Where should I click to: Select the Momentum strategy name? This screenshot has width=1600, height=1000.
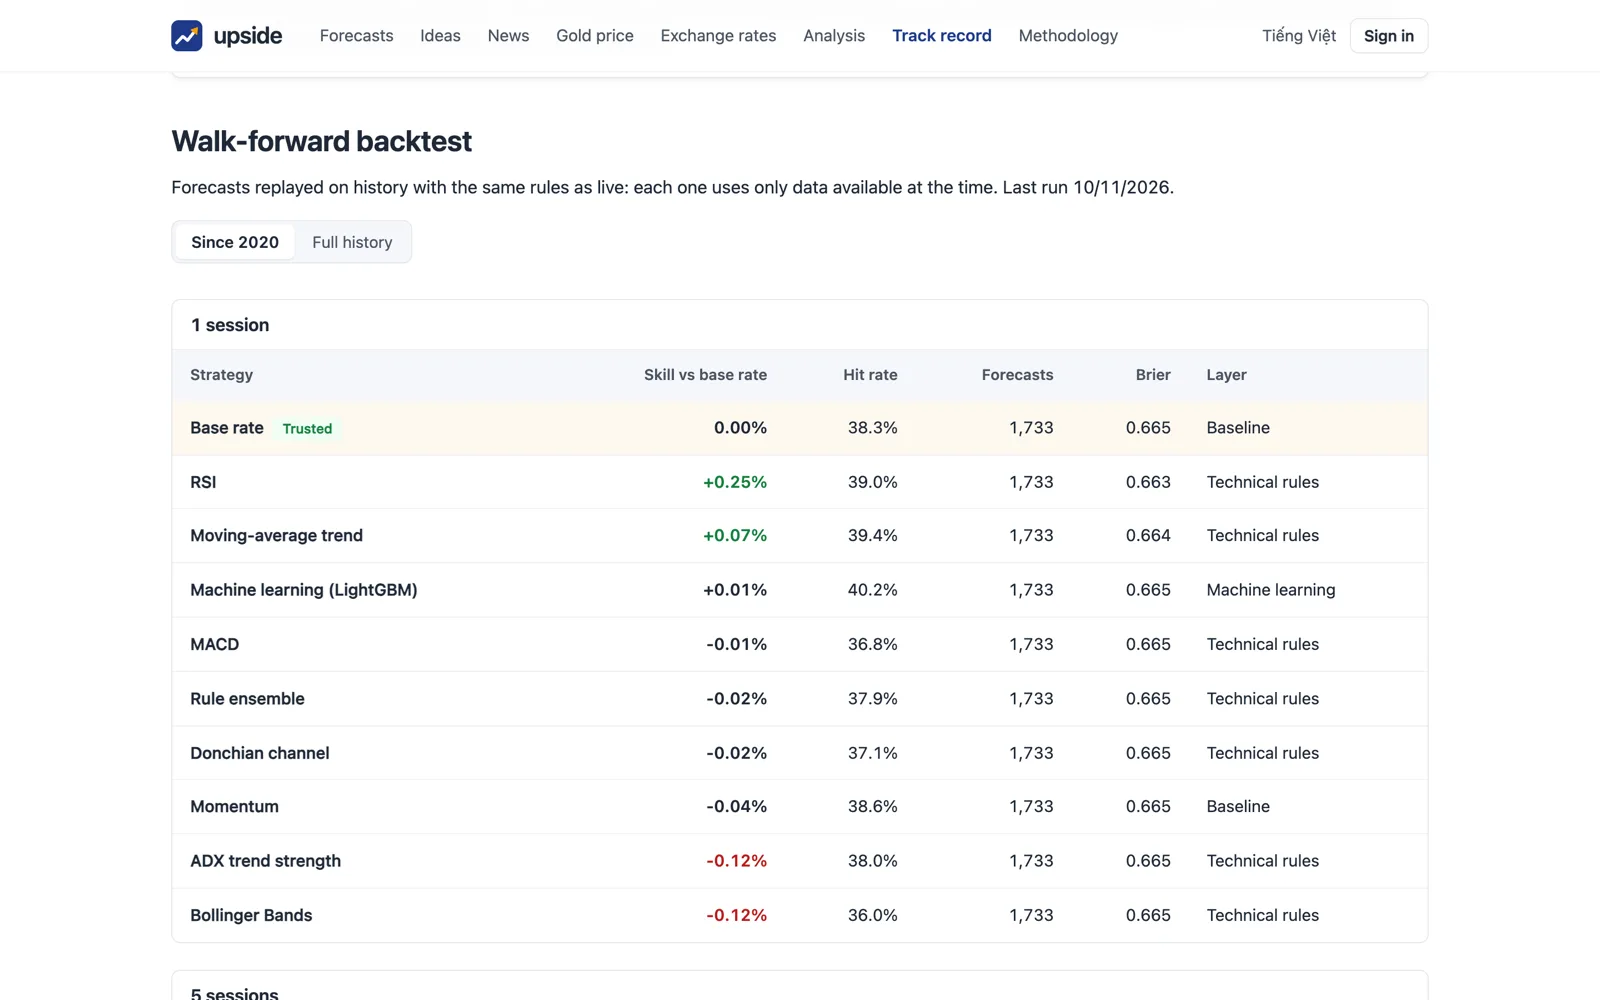coord(235,807)
